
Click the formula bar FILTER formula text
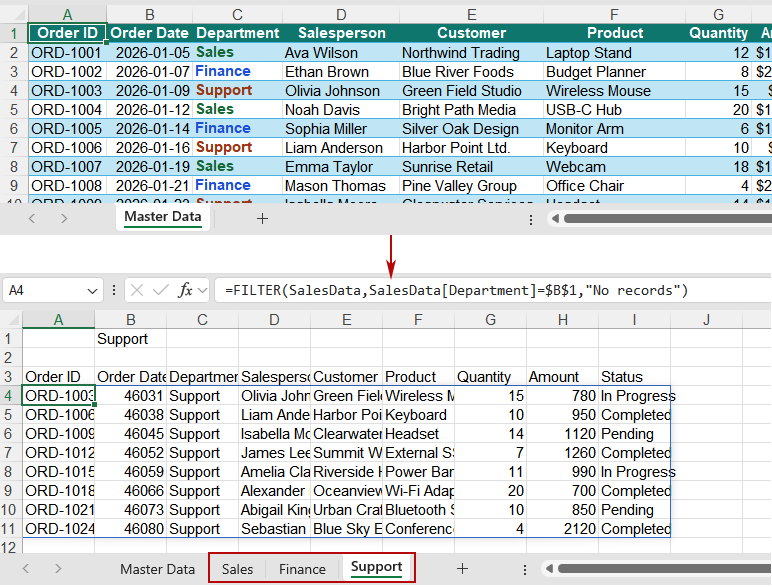pyautogui.click(x=456, y=291)
